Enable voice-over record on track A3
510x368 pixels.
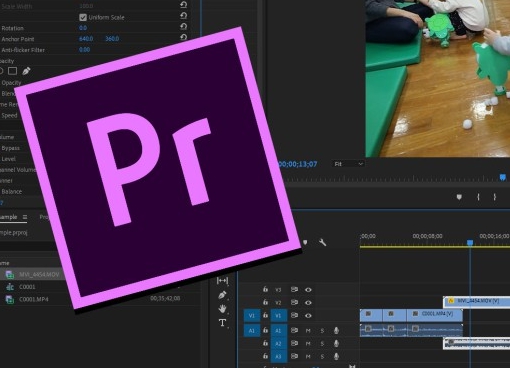(336, 356)
